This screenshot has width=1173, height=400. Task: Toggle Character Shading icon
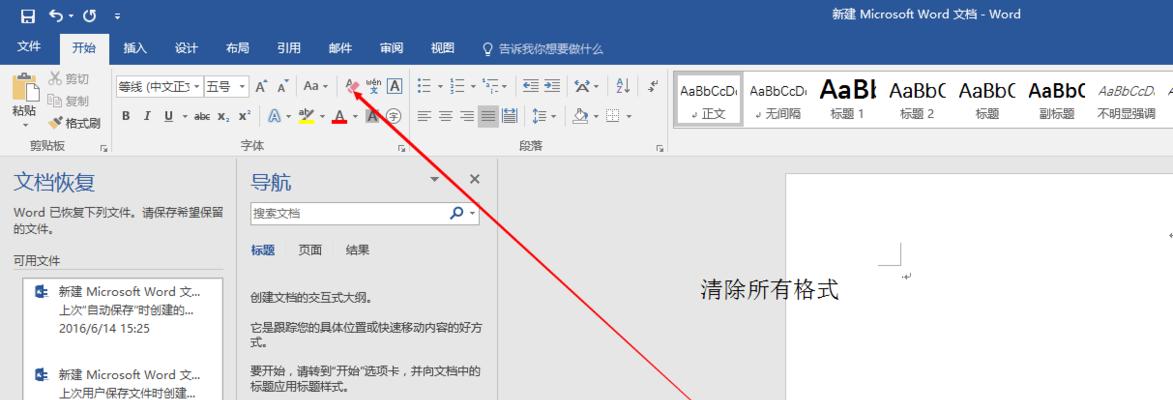[372, 116]
